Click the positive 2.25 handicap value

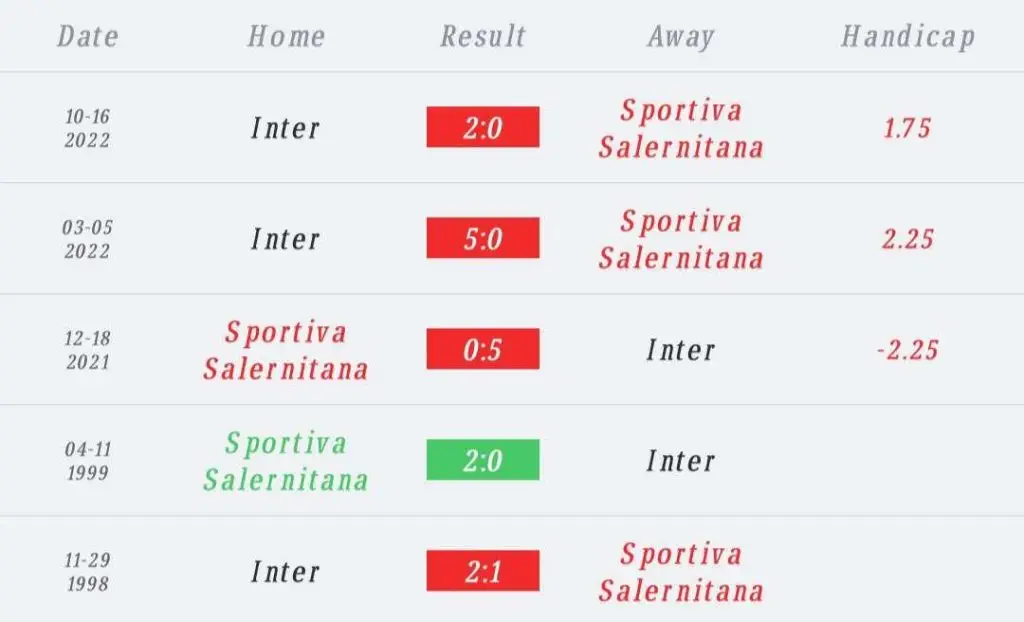908,239
